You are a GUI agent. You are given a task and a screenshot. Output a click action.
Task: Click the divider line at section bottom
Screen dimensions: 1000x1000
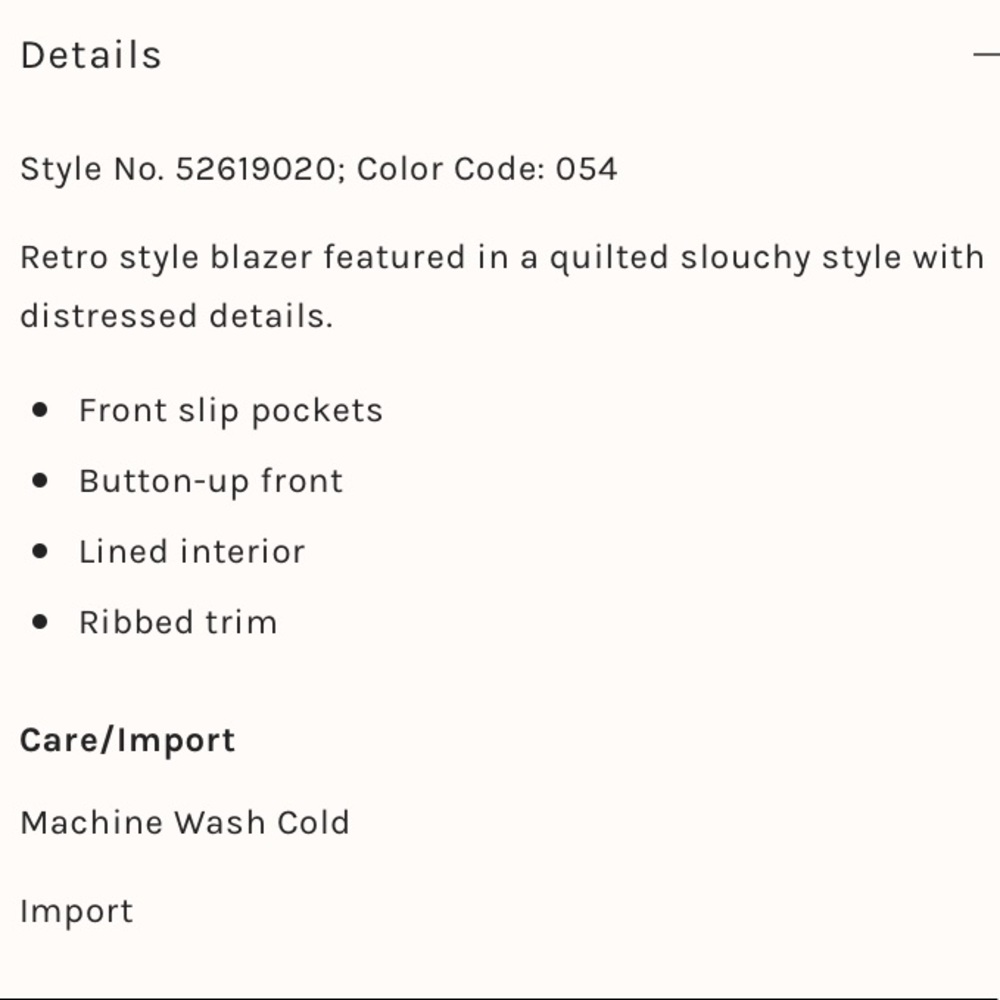(x=500, y=997)
